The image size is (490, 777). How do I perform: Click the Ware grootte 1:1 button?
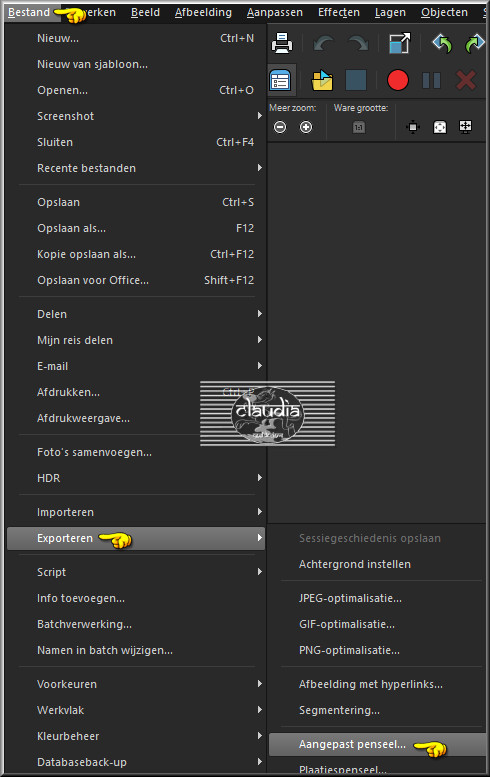pos(359,127)
